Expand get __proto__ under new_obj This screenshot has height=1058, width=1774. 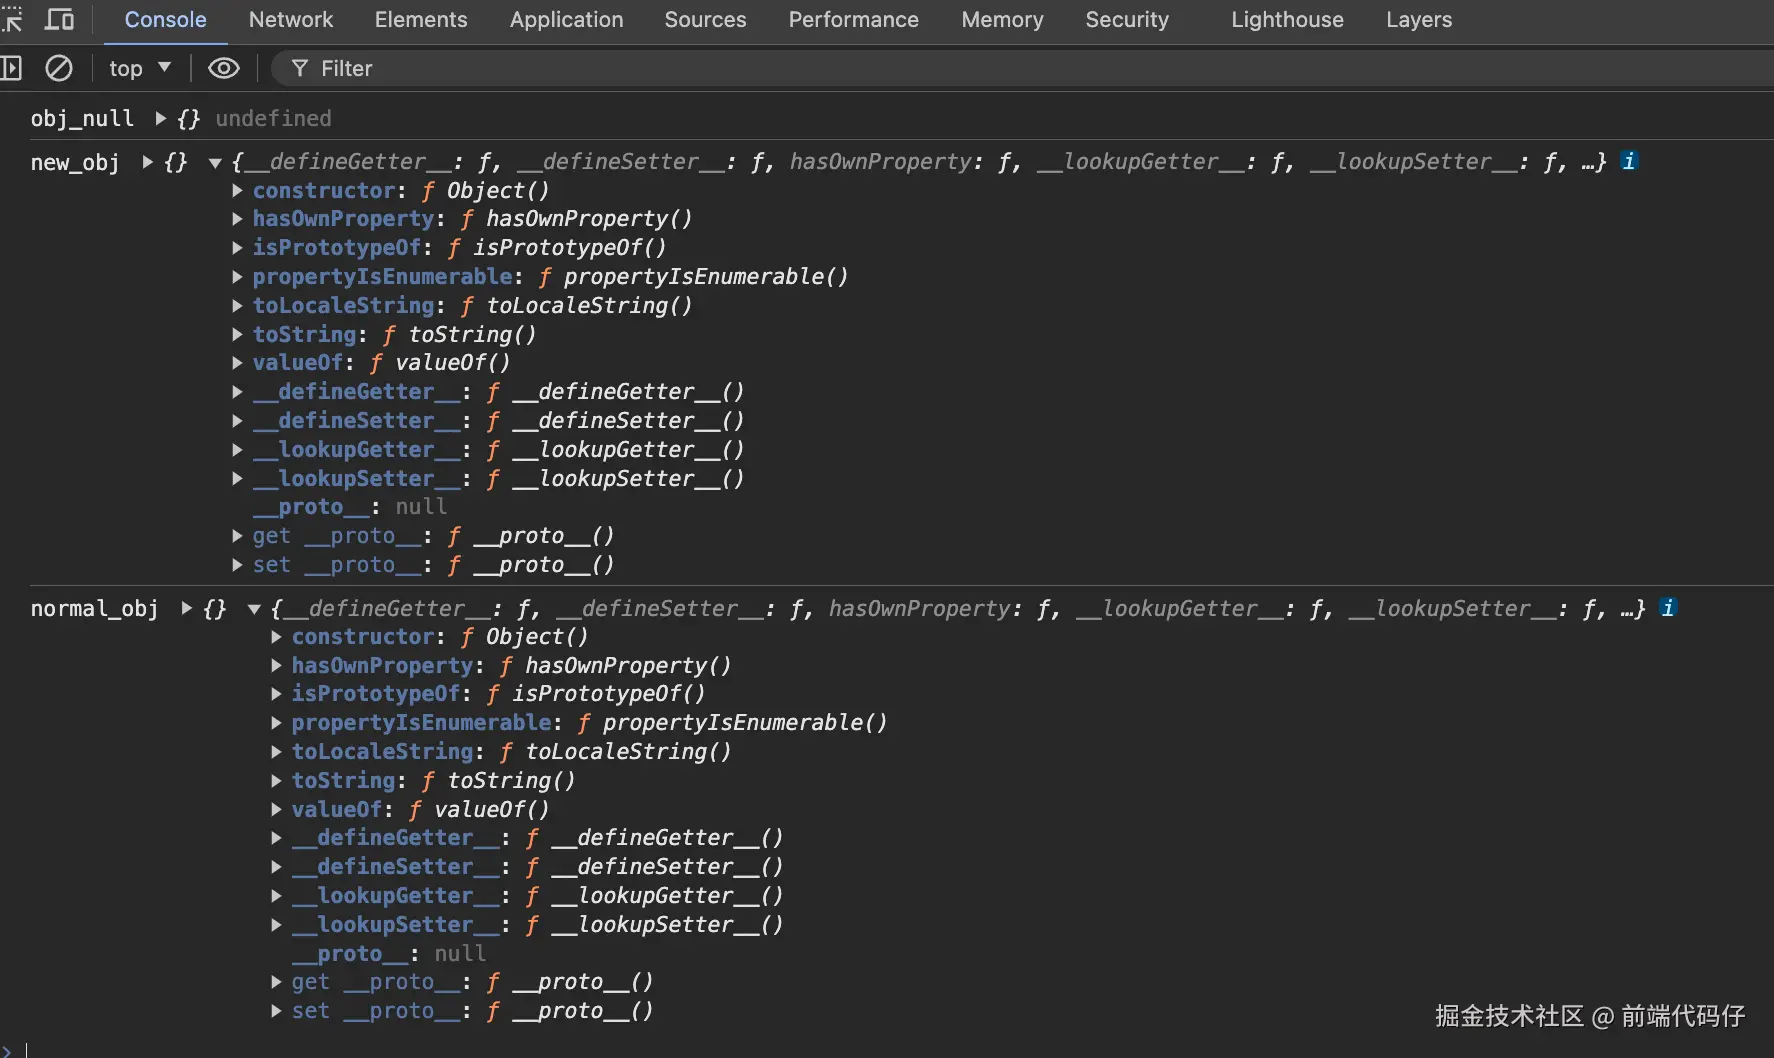click(237, 536)
